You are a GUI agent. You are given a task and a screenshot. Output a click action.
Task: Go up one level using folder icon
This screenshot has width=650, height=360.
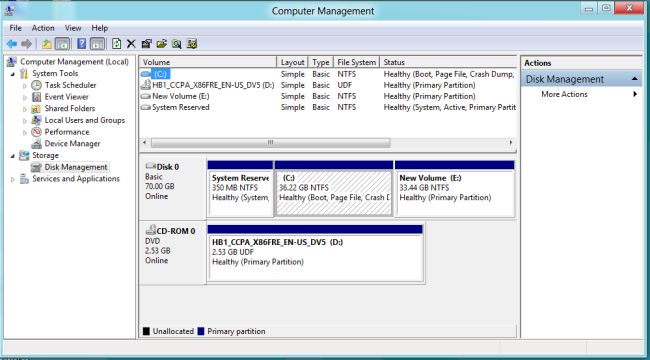47,44
